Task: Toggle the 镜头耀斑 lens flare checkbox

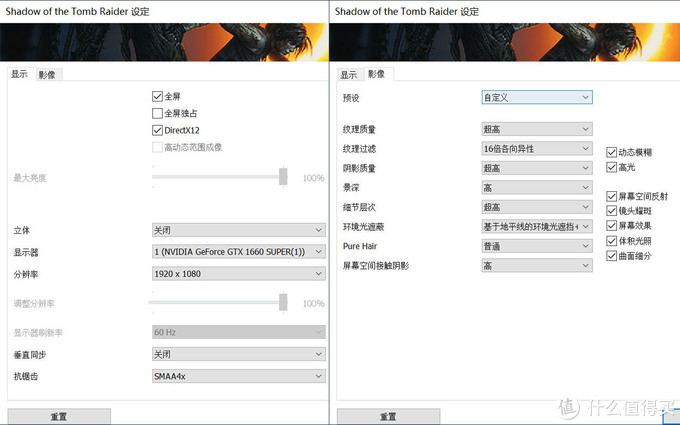Action: point(611,211)
